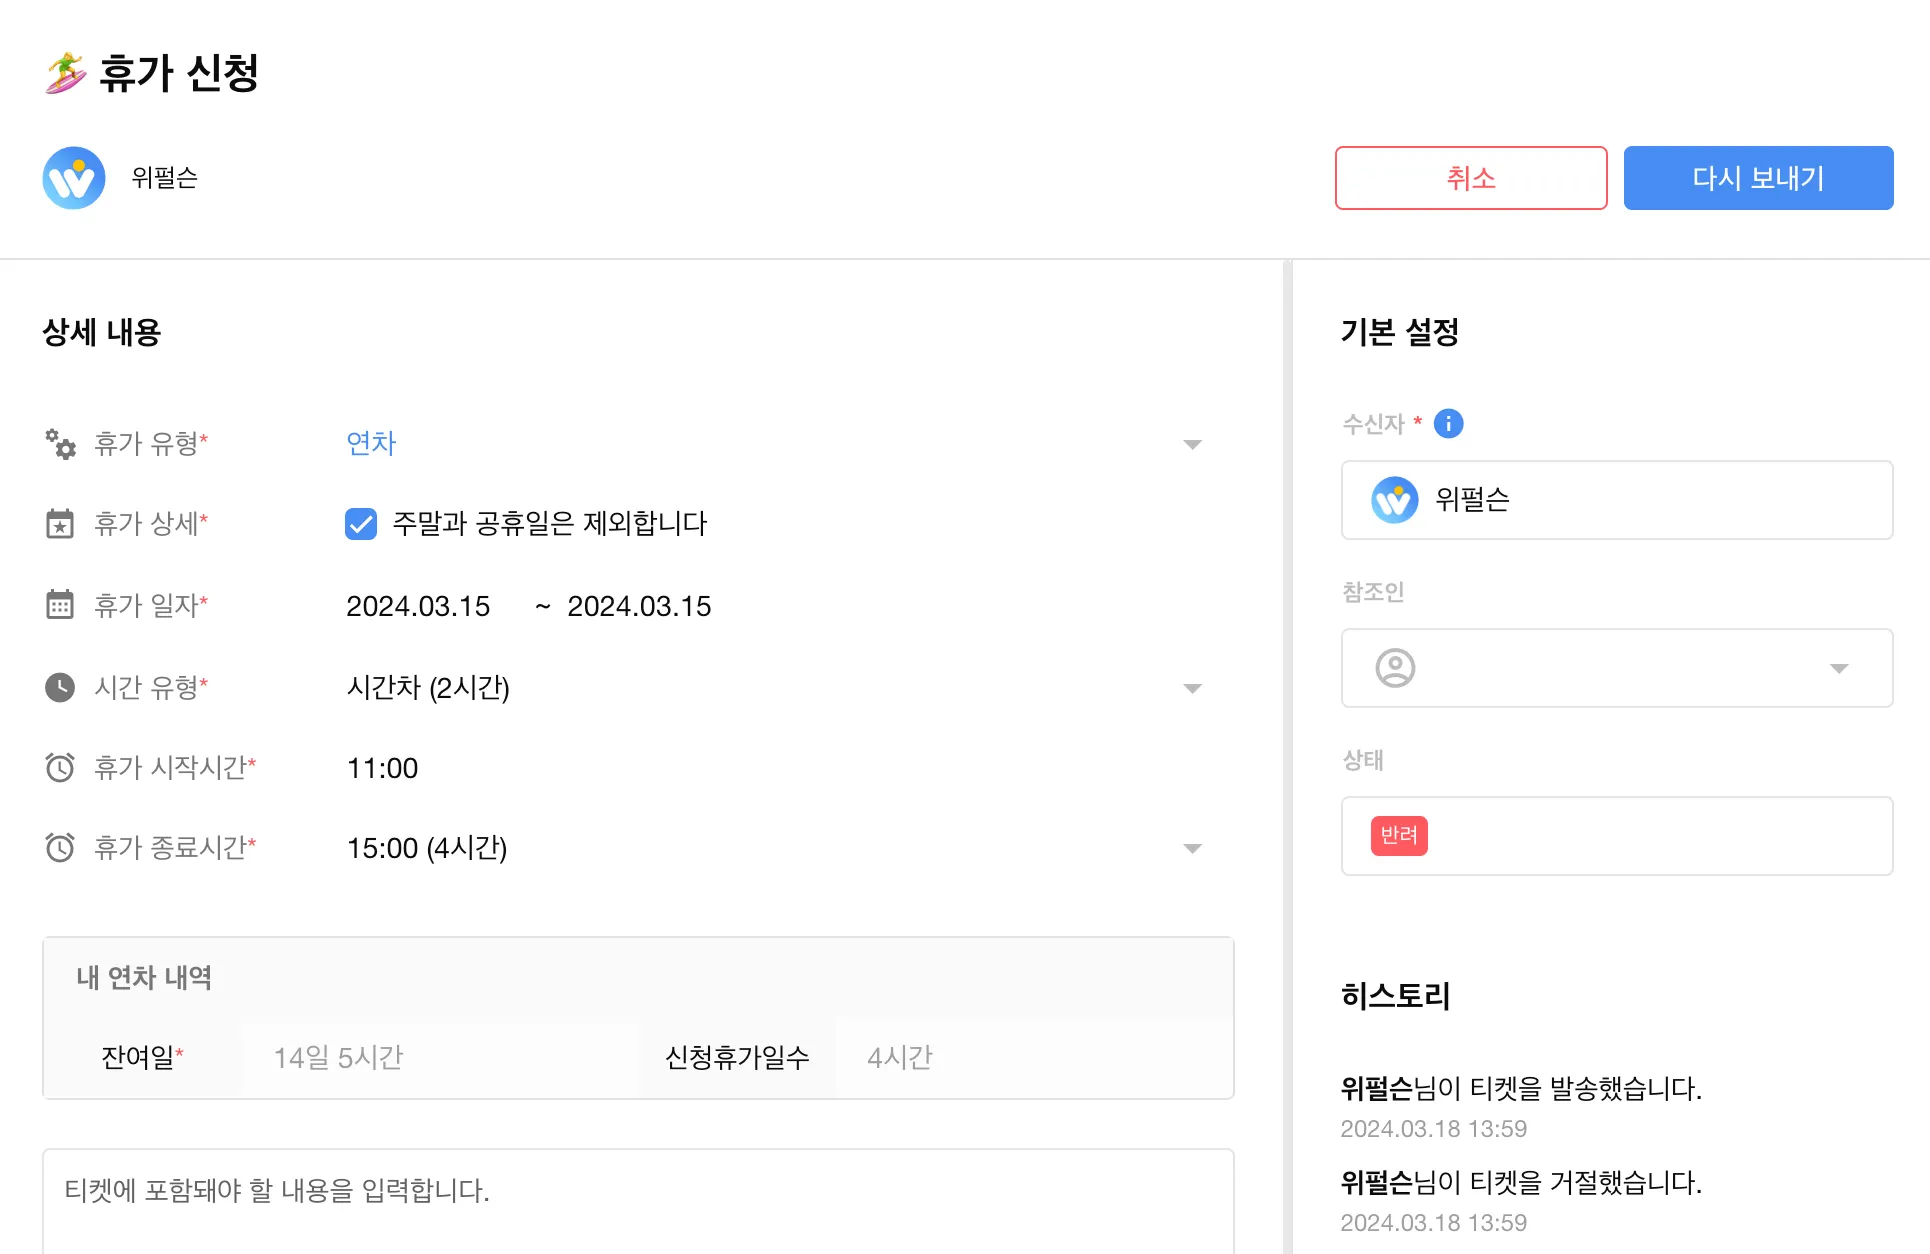Click the clock icon beside 시간 유형
This screenshot has height=1254, width=1930.
pos(60,687)
